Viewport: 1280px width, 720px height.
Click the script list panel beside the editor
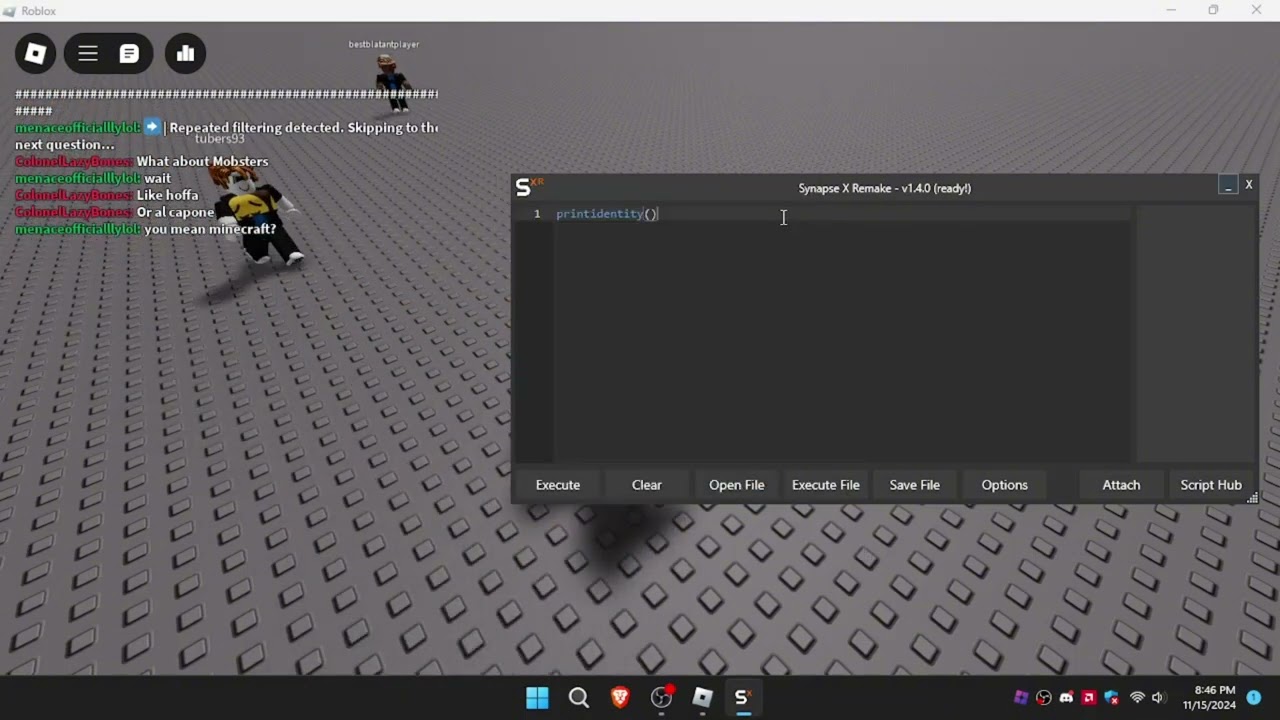1195,334
